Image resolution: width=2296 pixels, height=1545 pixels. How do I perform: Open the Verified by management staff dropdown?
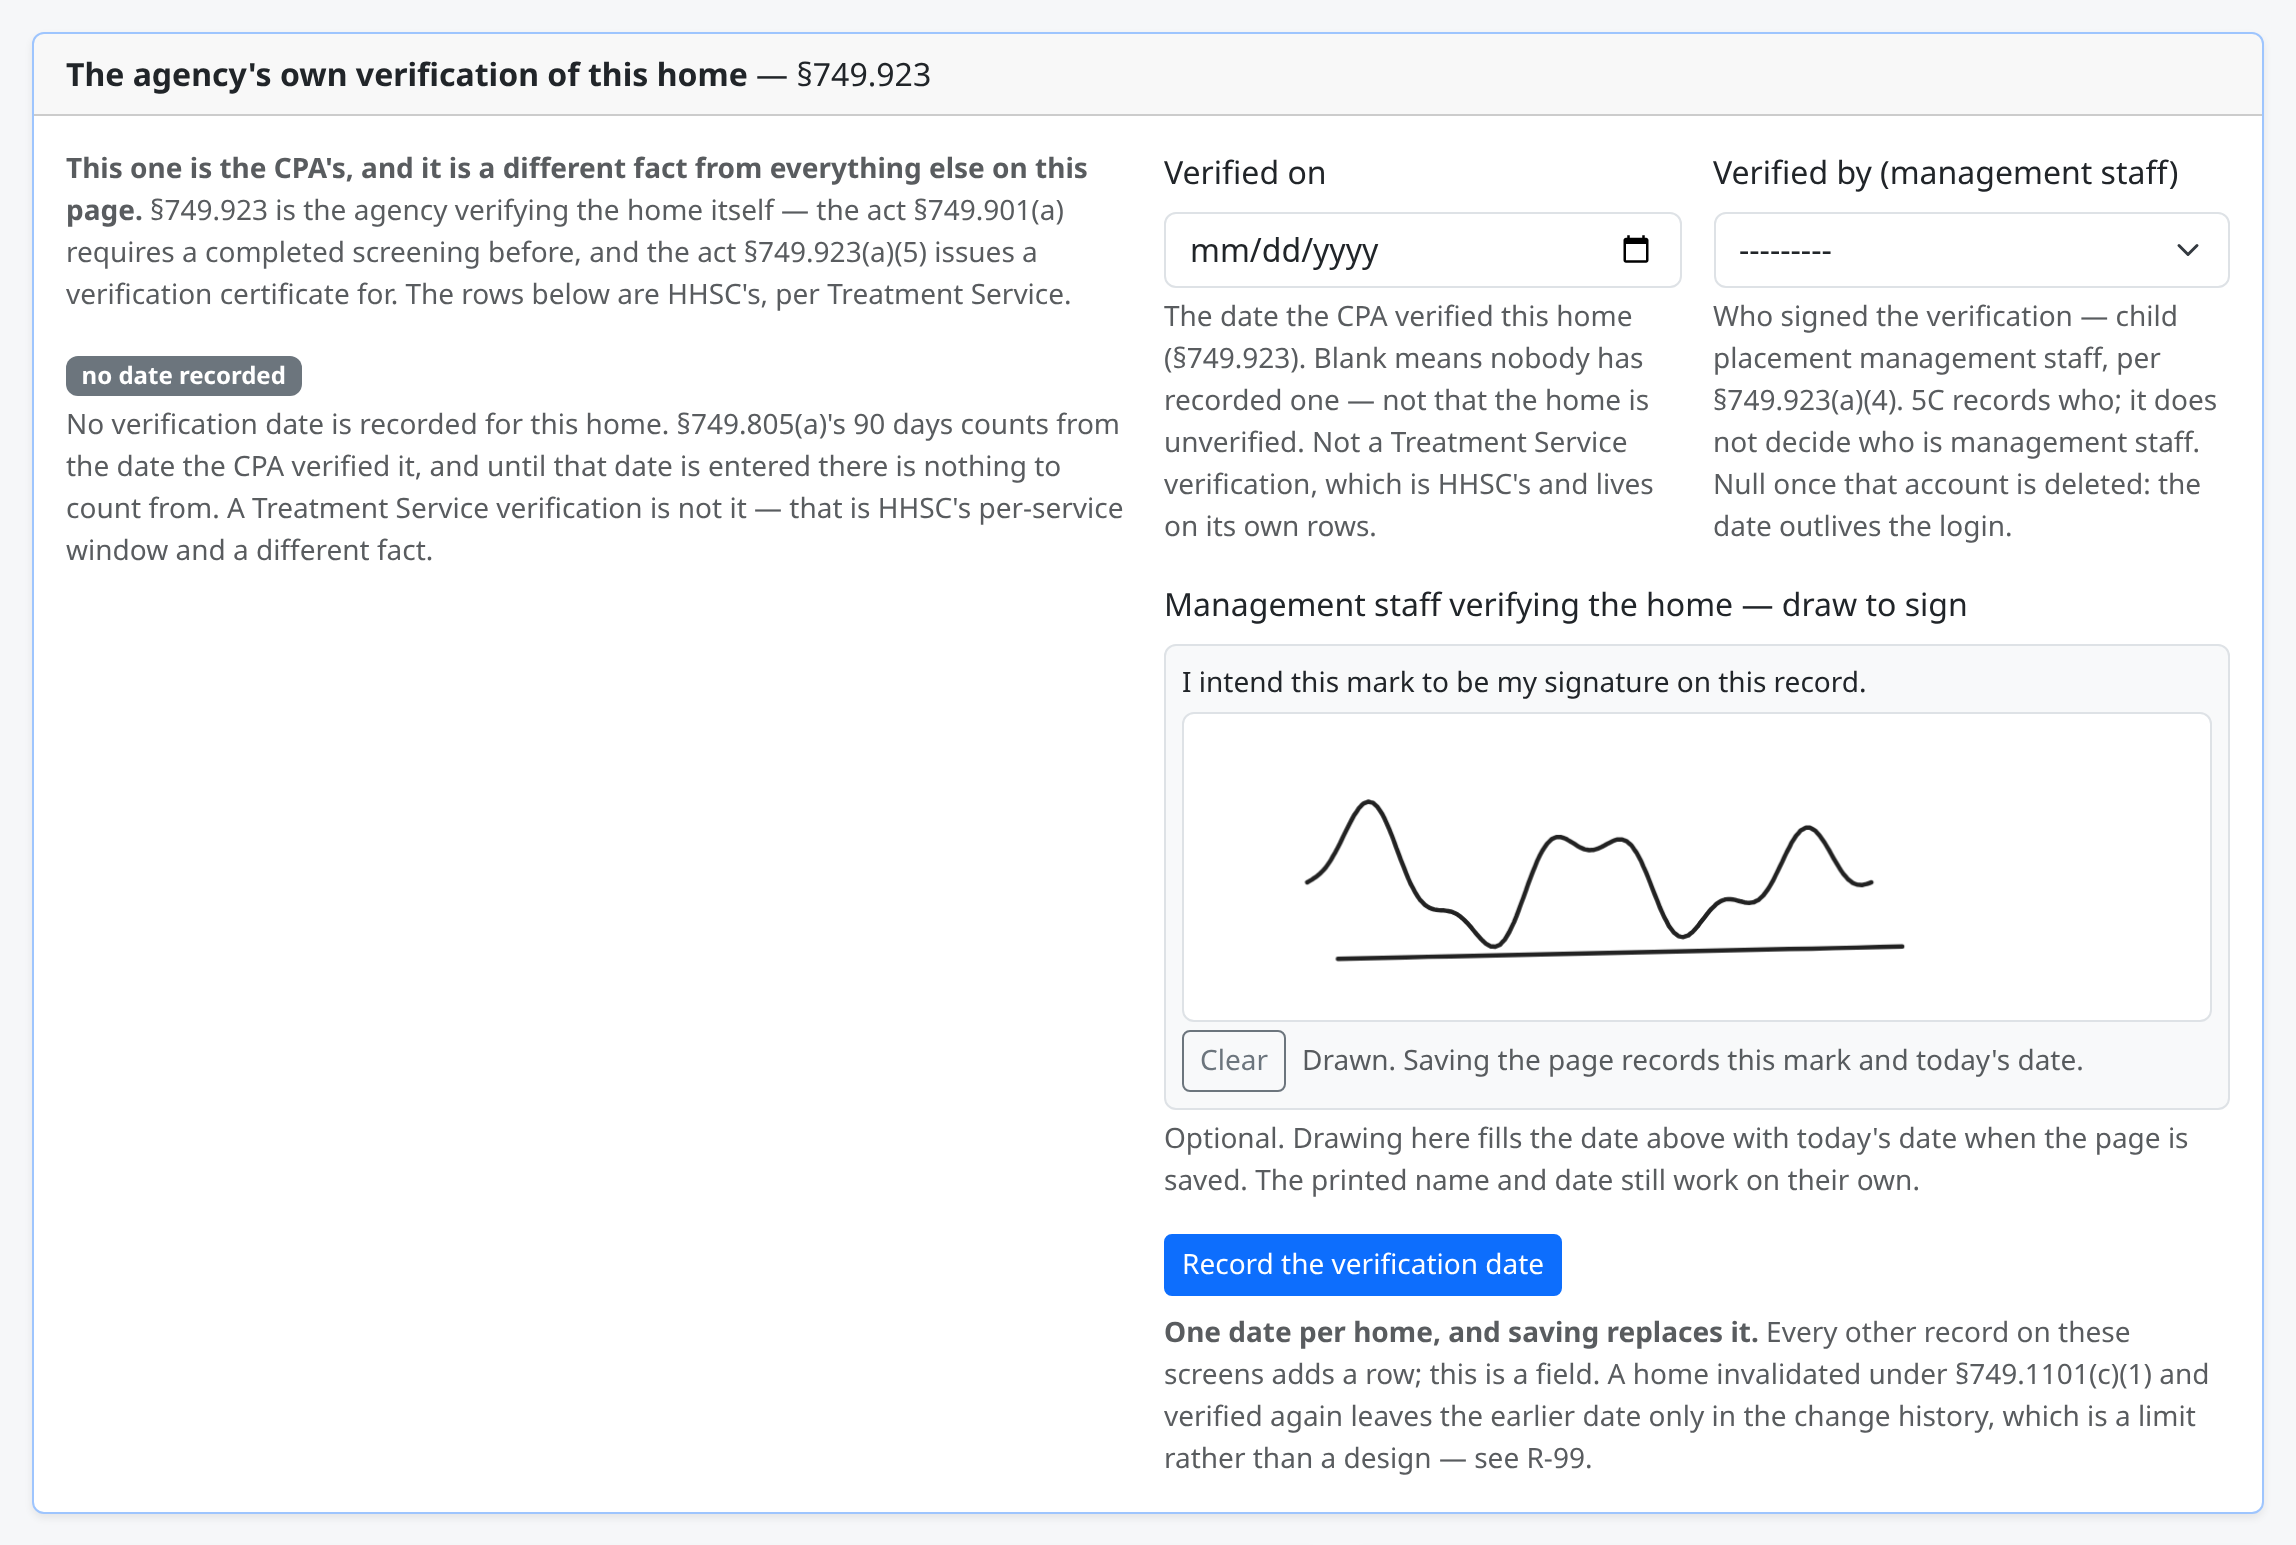[x=1971, y=250]
